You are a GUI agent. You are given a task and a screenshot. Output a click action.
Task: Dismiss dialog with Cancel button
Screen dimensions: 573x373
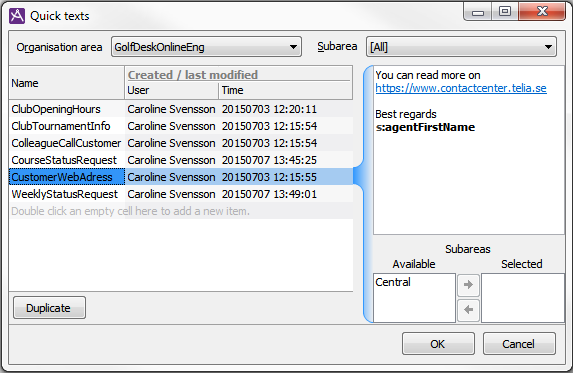coord(519,343)
